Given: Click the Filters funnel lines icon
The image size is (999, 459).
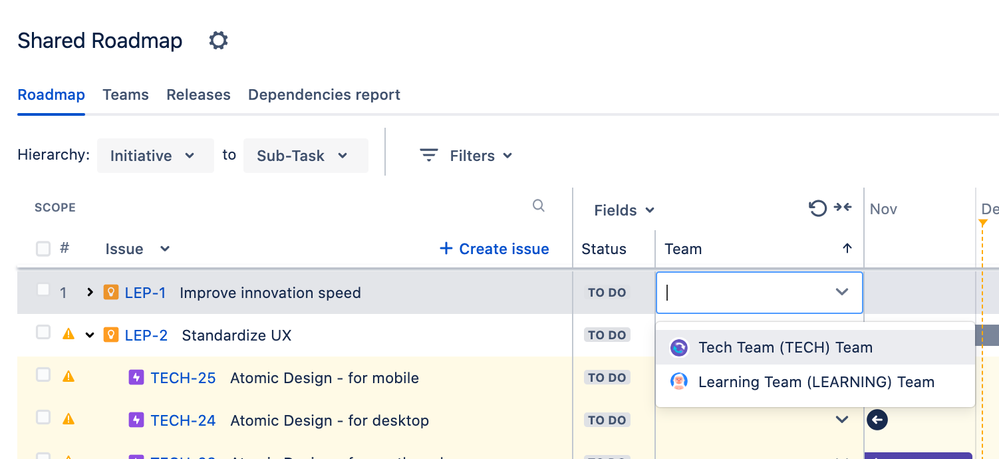Looking at the screenshot, I should click(429, 155).
